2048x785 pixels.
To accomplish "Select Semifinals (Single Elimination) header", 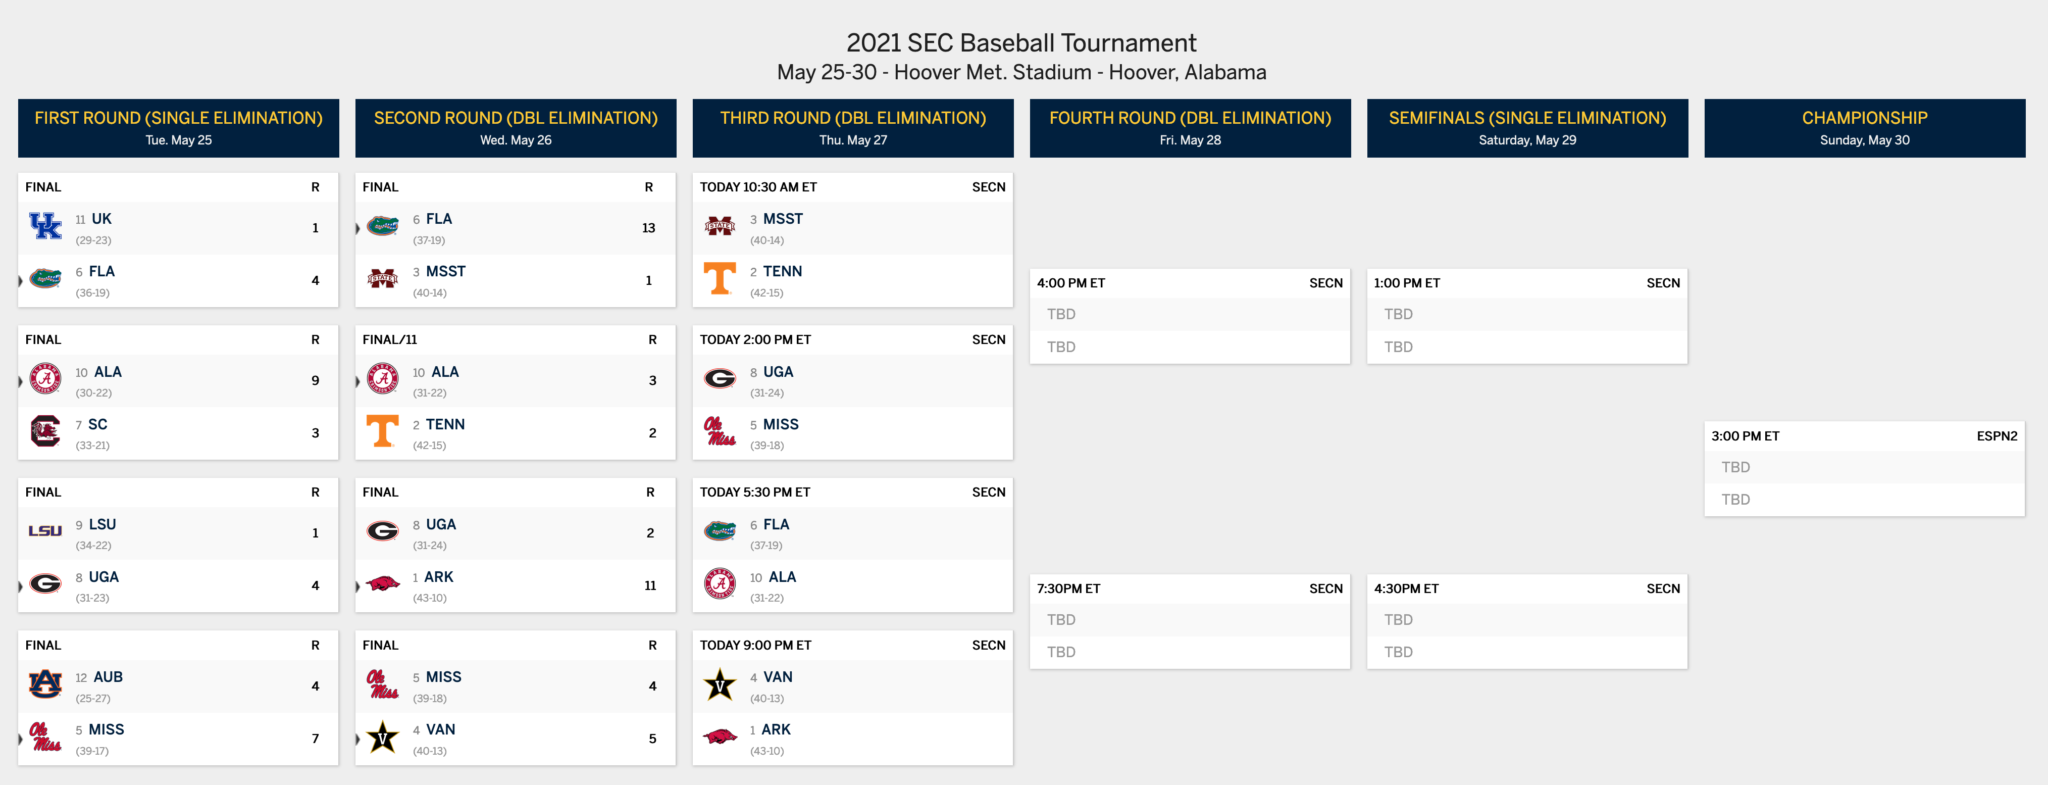I will coord(1527,128).
